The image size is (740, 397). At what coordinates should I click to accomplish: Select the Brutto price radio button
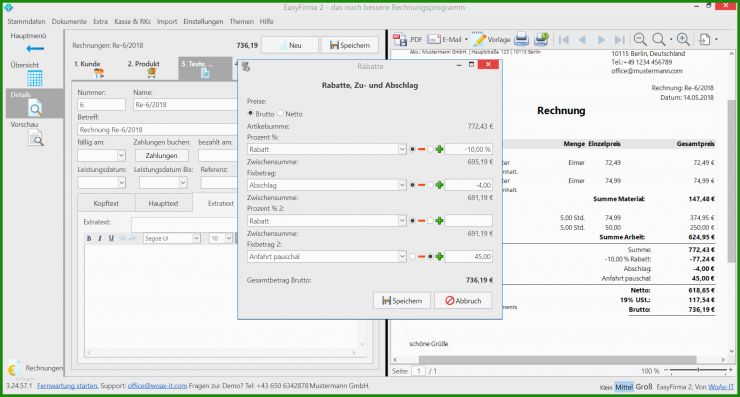(x=250, y=113)
